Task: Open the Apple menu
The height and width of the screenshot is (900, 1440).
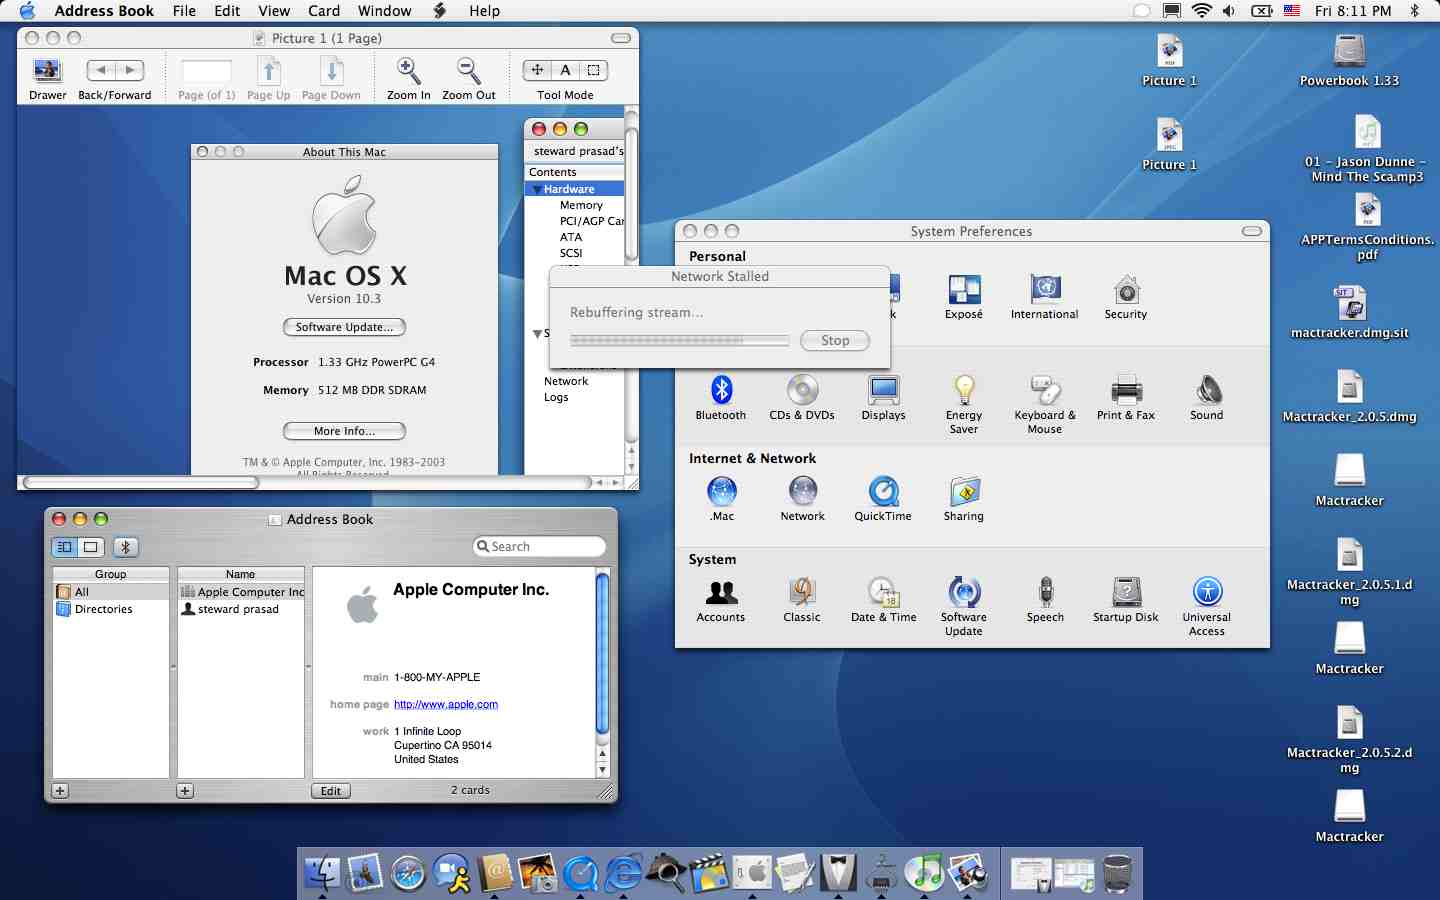Action: click(27, 11)
